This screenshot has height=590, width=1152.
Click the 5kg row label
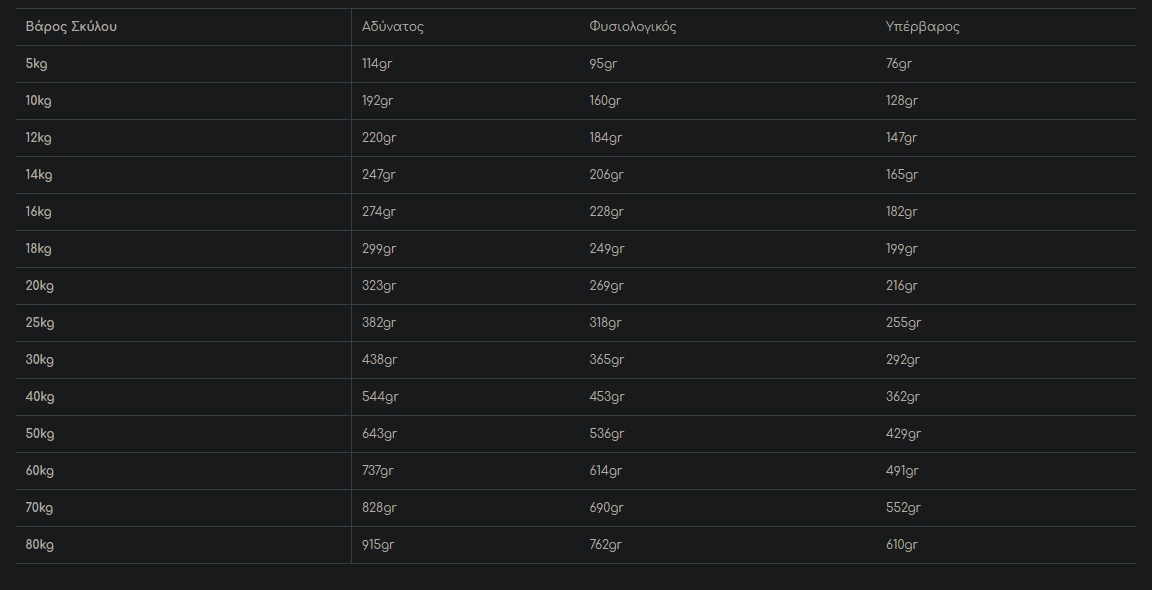36,64
